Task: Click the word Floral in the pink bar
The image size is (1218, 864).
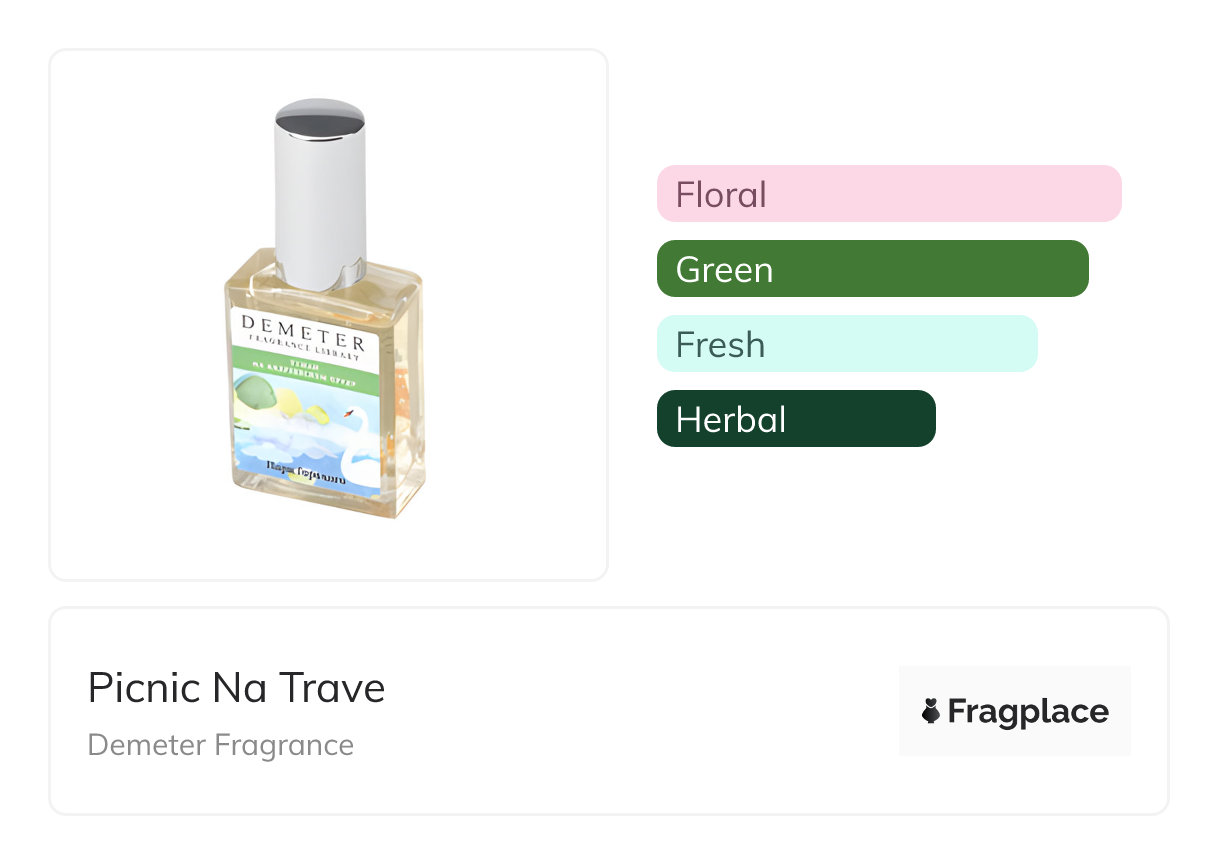Action: (x=721, y=194)
